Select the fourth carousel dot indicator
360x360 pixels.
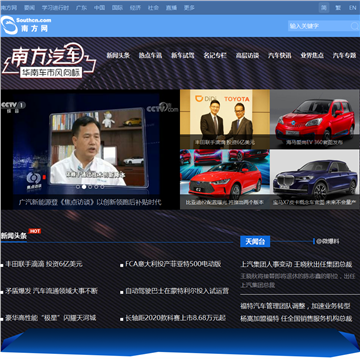[96, 187]
